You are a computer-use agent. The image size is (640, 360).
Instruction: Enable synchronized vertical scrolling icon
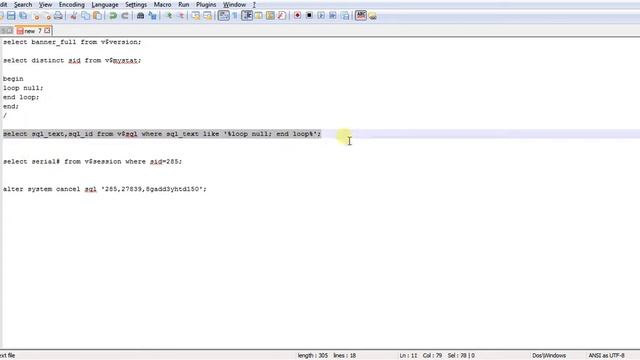196,16
